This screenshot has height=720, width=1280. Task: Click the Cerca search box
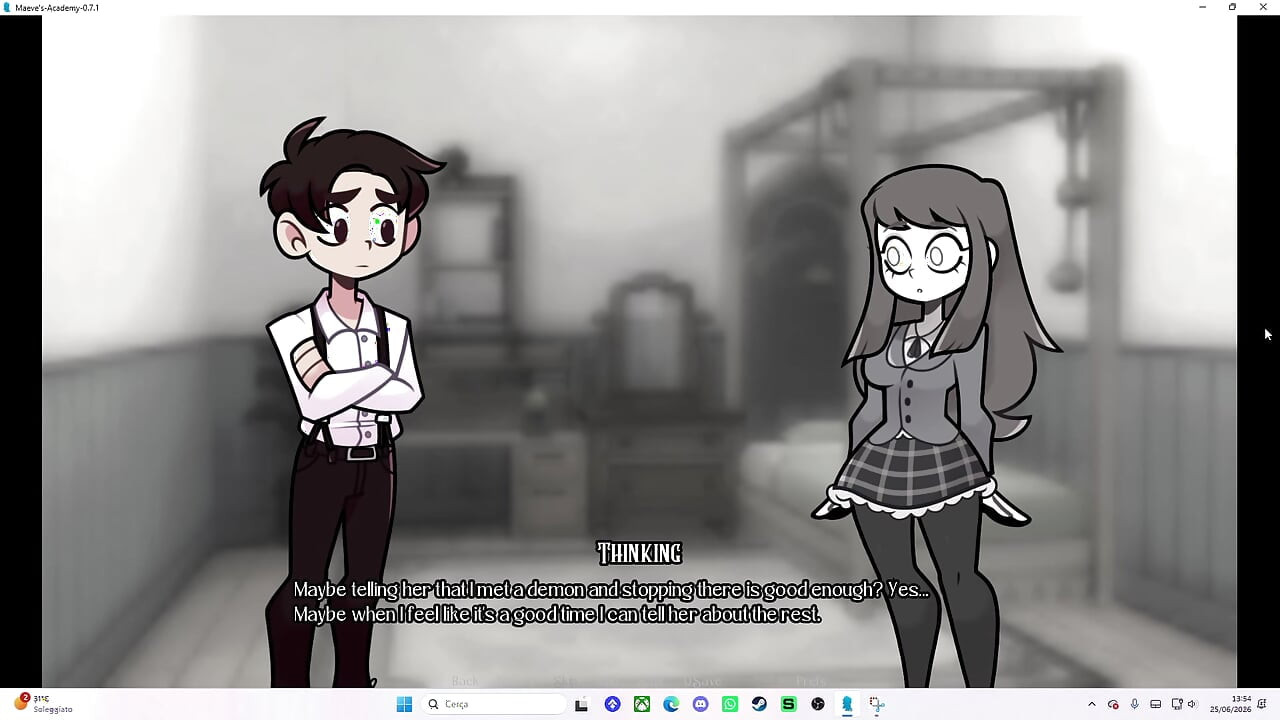click(494, 704)
